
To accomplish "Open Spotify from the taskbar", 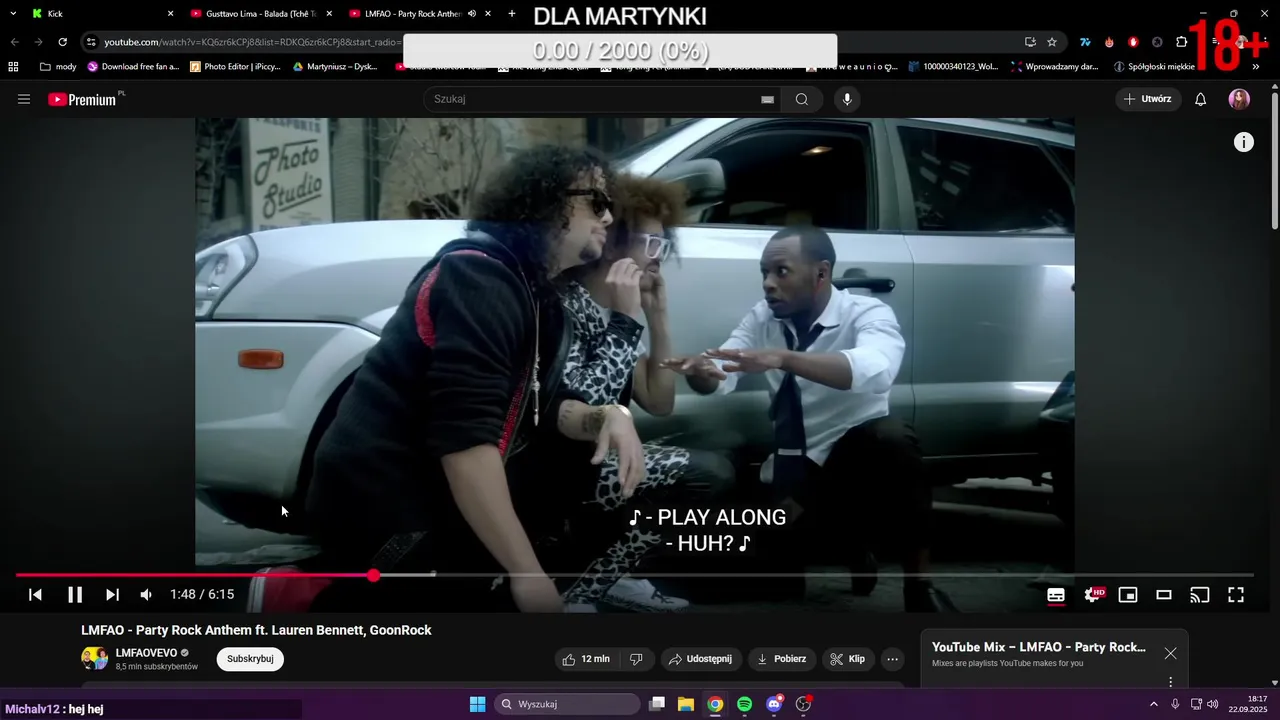I will [x=744, y=704].
